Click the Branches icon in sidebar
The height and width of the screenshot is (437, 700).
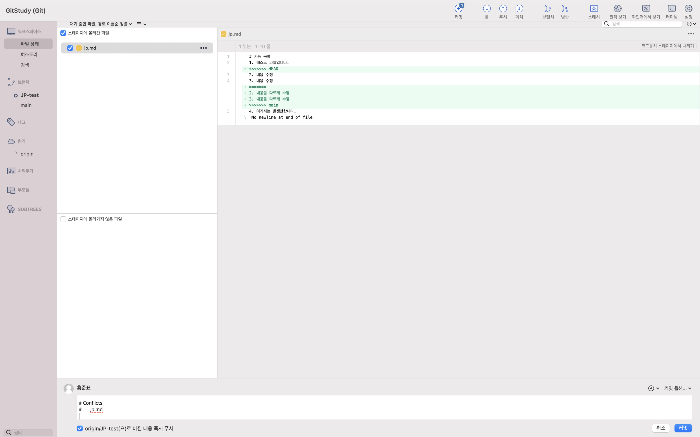pyautogui.click(x=11, y=82)
